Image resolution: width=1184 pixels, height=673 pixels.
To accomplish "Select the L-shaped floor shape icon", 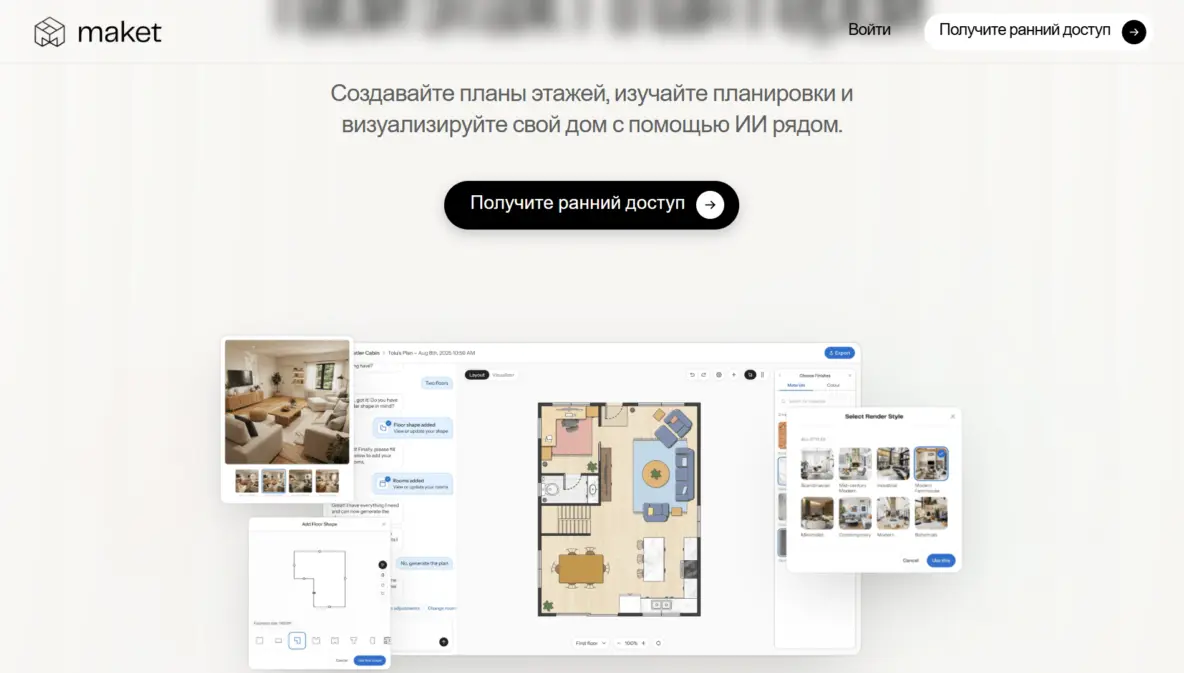I will click(x=297, y=640).
